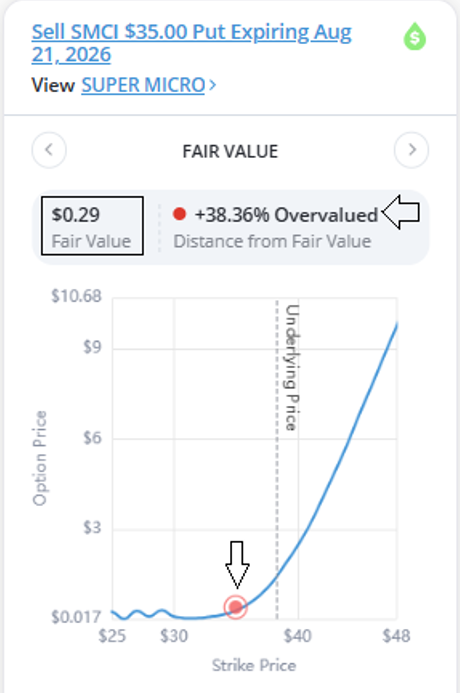Viewport: 460px width, 693px height.
Task: Click the $30 strike price axis label
Action: [x=174, y=636]
